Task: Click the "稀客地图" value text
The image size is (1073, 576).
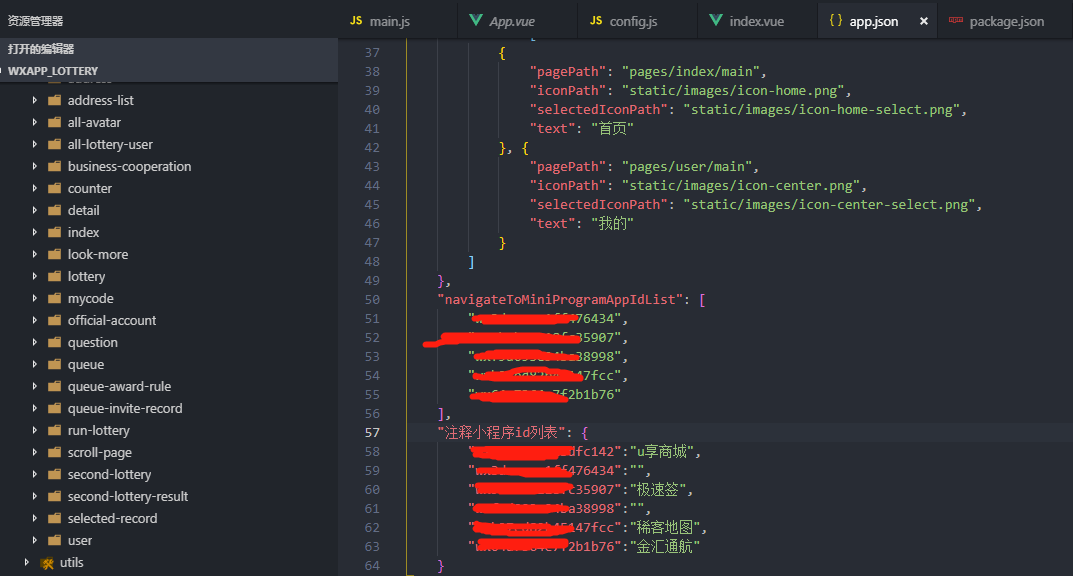Action: pos(665,527)
